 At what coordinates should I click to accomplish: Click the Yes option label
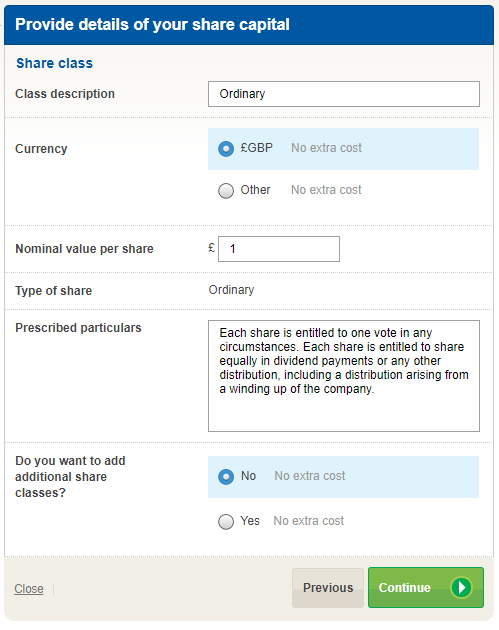(250, 521)
